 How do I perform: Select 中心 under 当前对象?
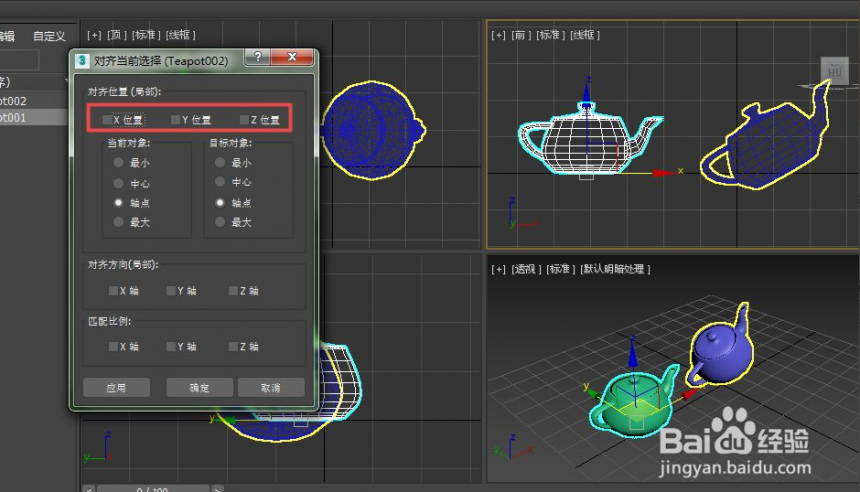118,183
